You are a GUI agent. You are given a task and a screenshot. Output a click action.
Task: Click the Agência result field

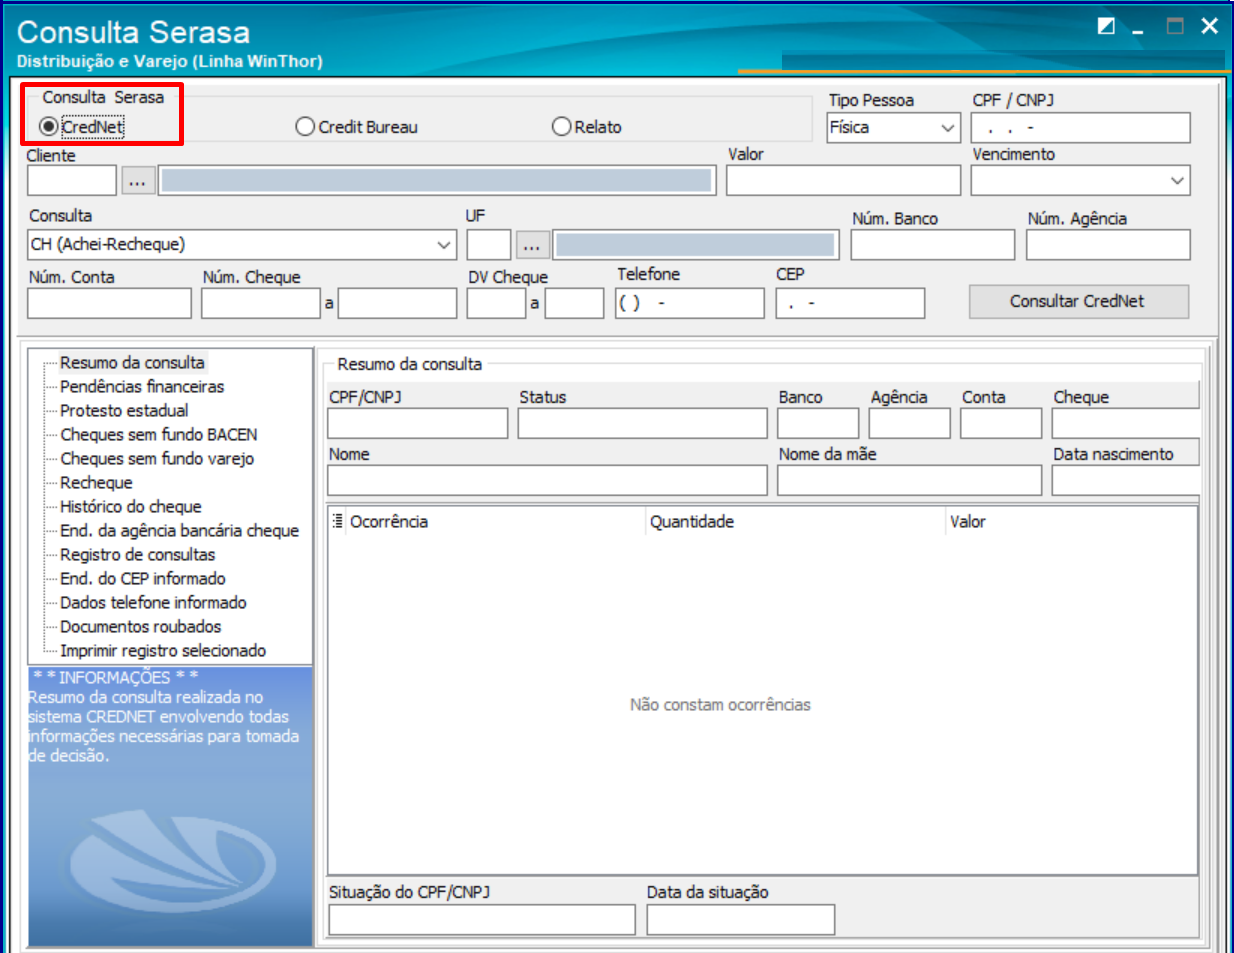point(909,424)
